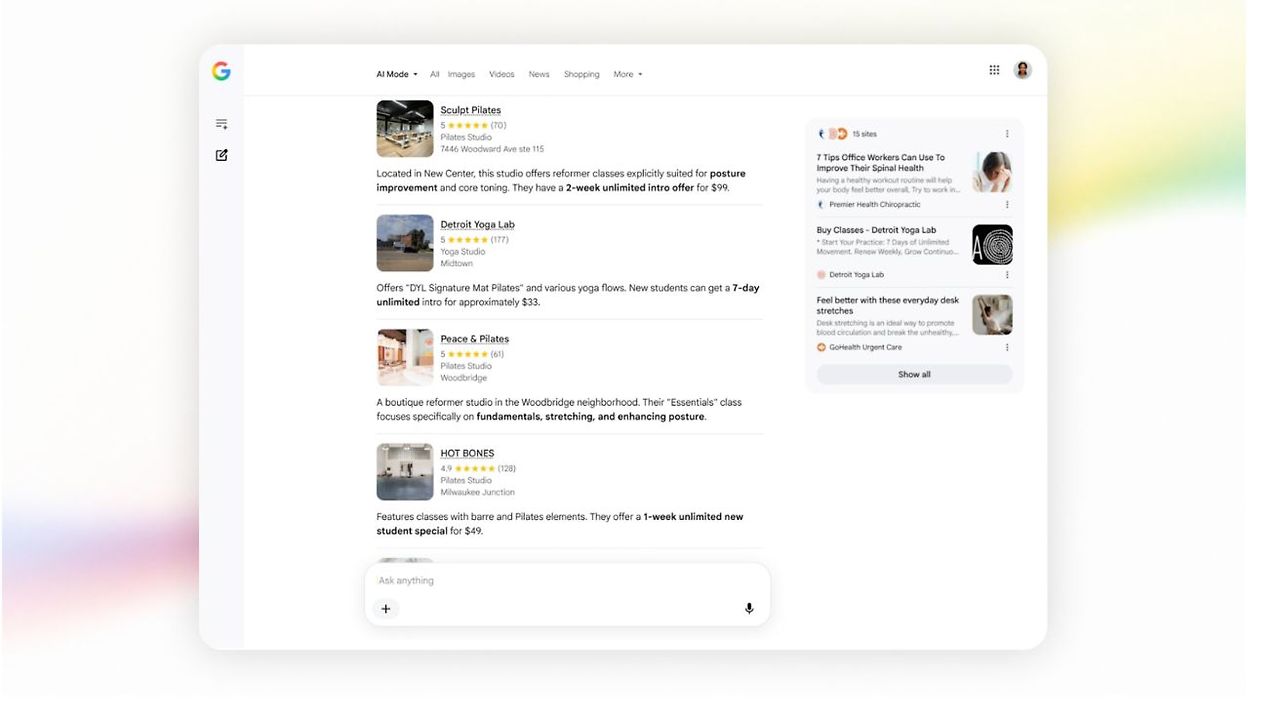
Task: Click the Detroit Yoga Lab star rating (177)
Action: click(x=475, y=240)
